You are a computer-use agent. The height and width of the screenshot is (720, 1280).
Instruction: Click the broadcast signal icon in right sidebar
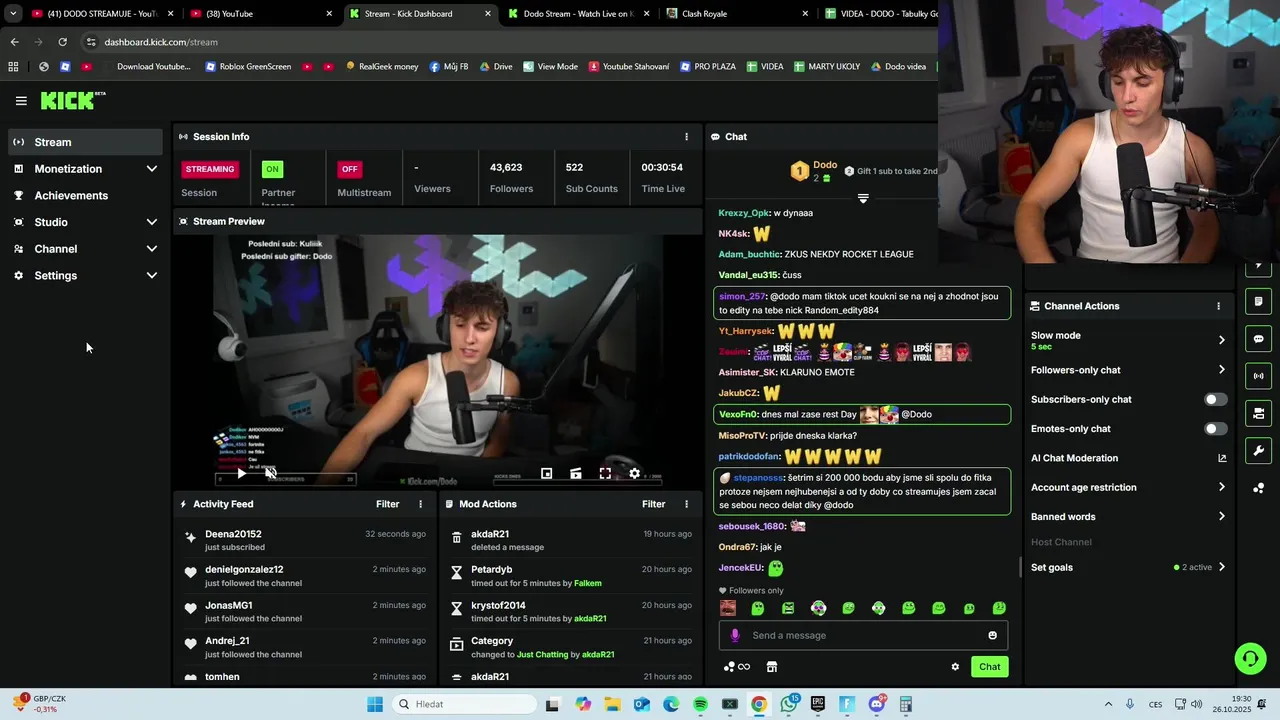click(x=1259, y=376)
